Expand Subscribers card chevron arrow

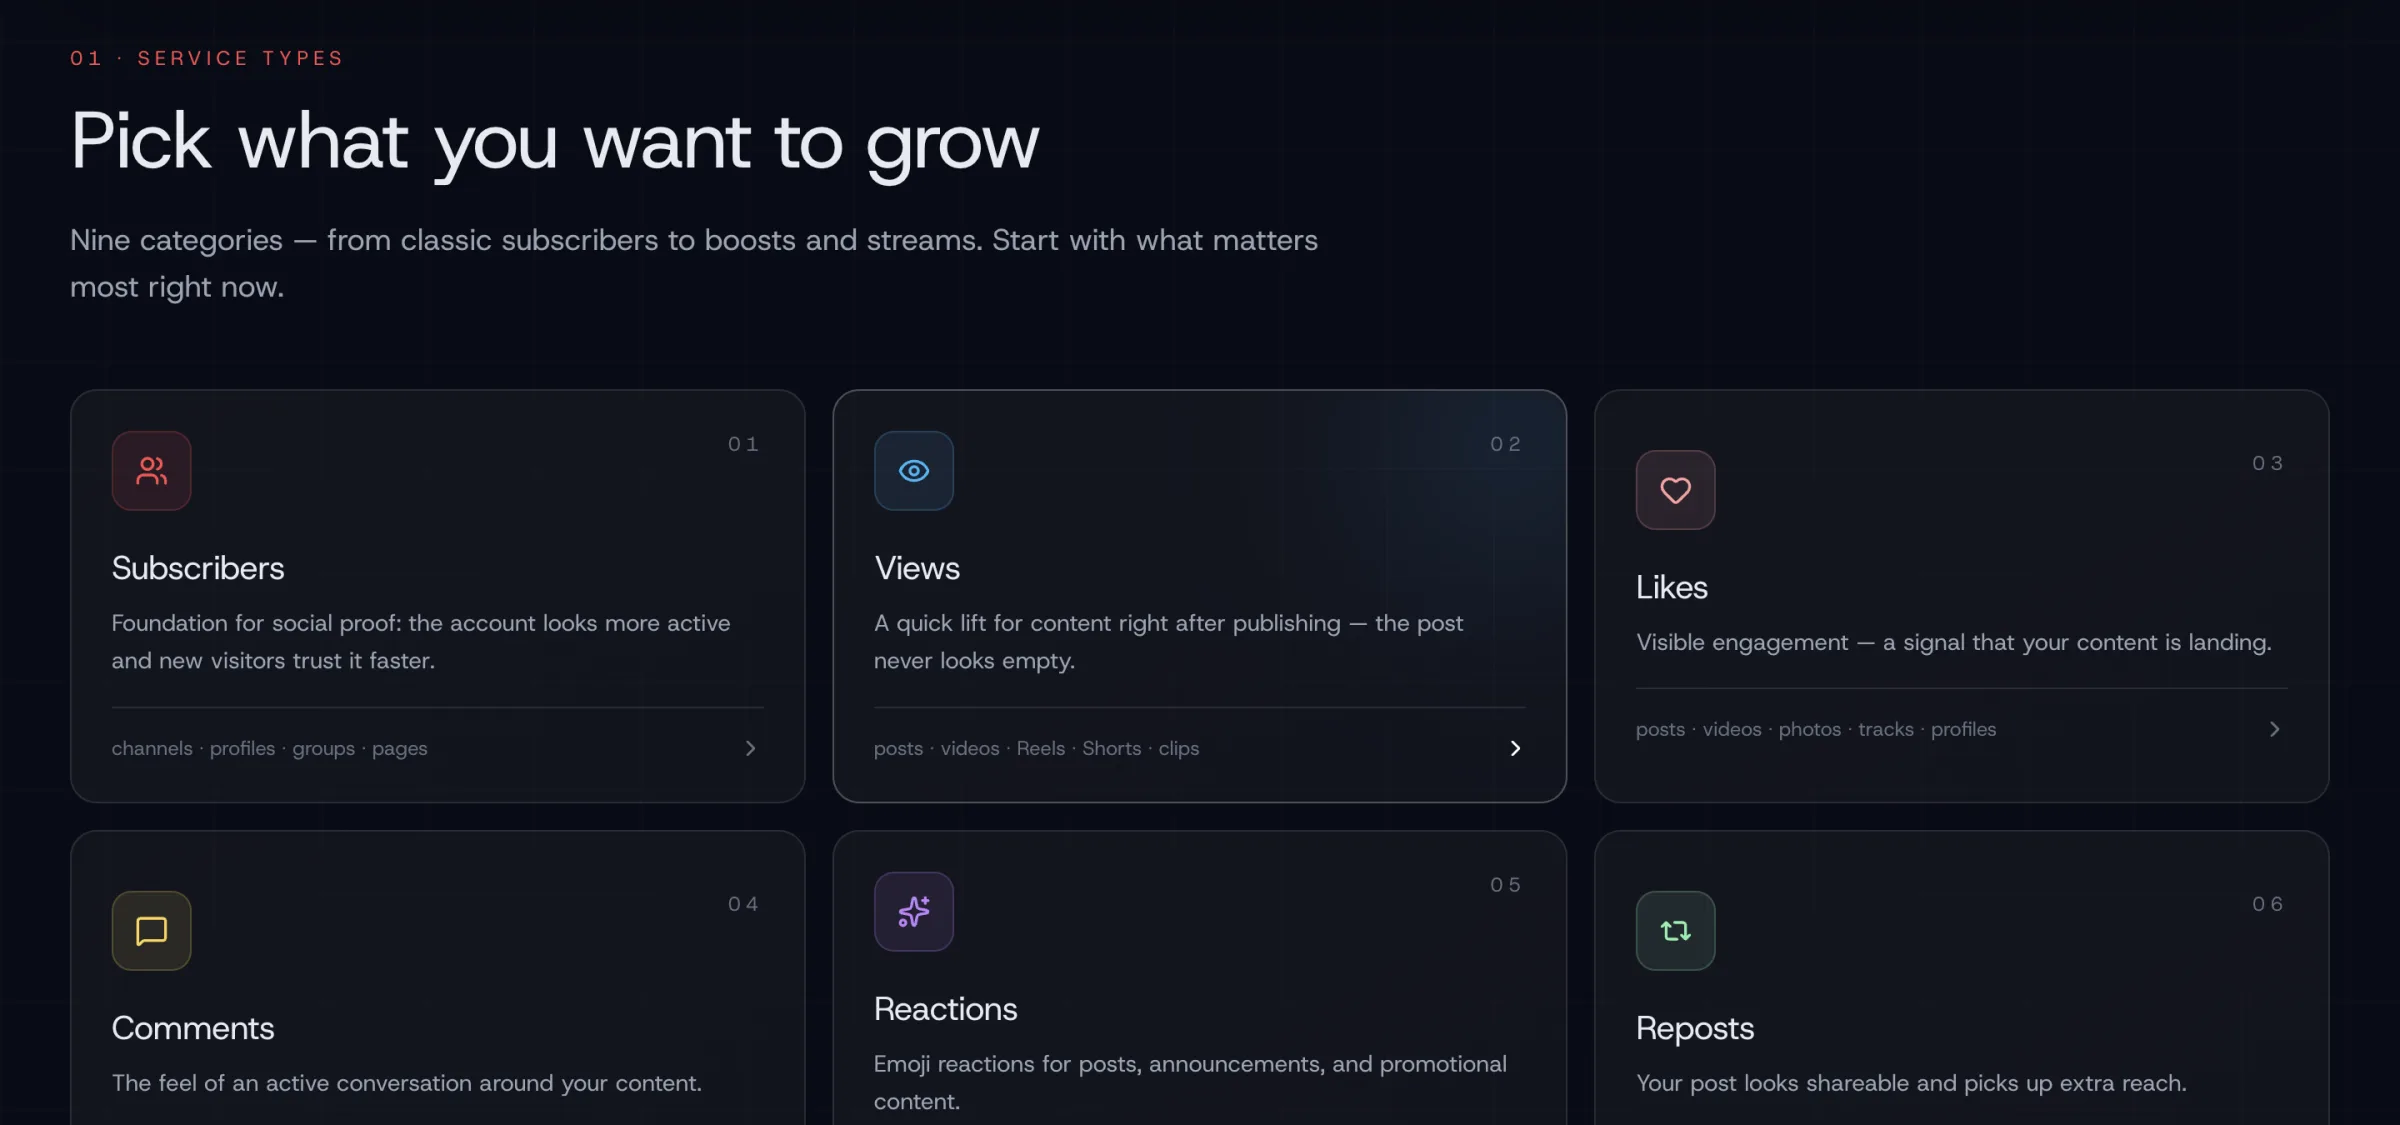[750, 748]
